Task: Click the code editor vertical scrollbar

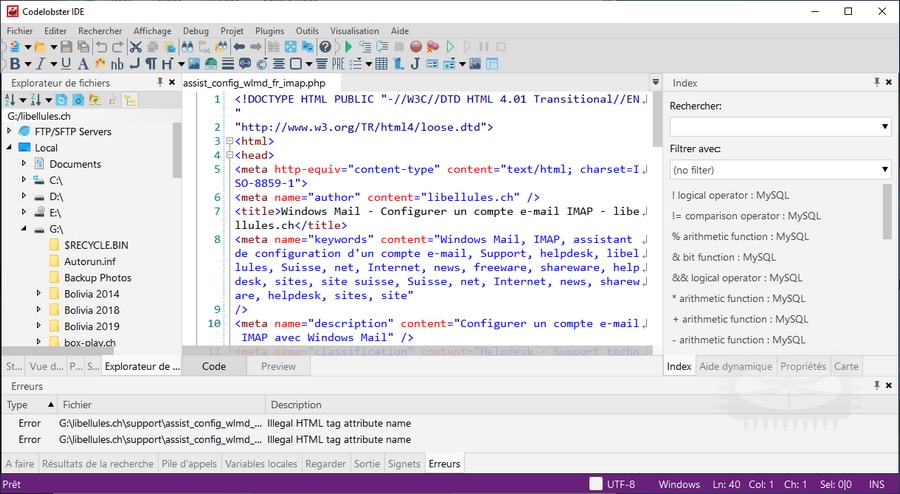Action: (x=657, y=119)
